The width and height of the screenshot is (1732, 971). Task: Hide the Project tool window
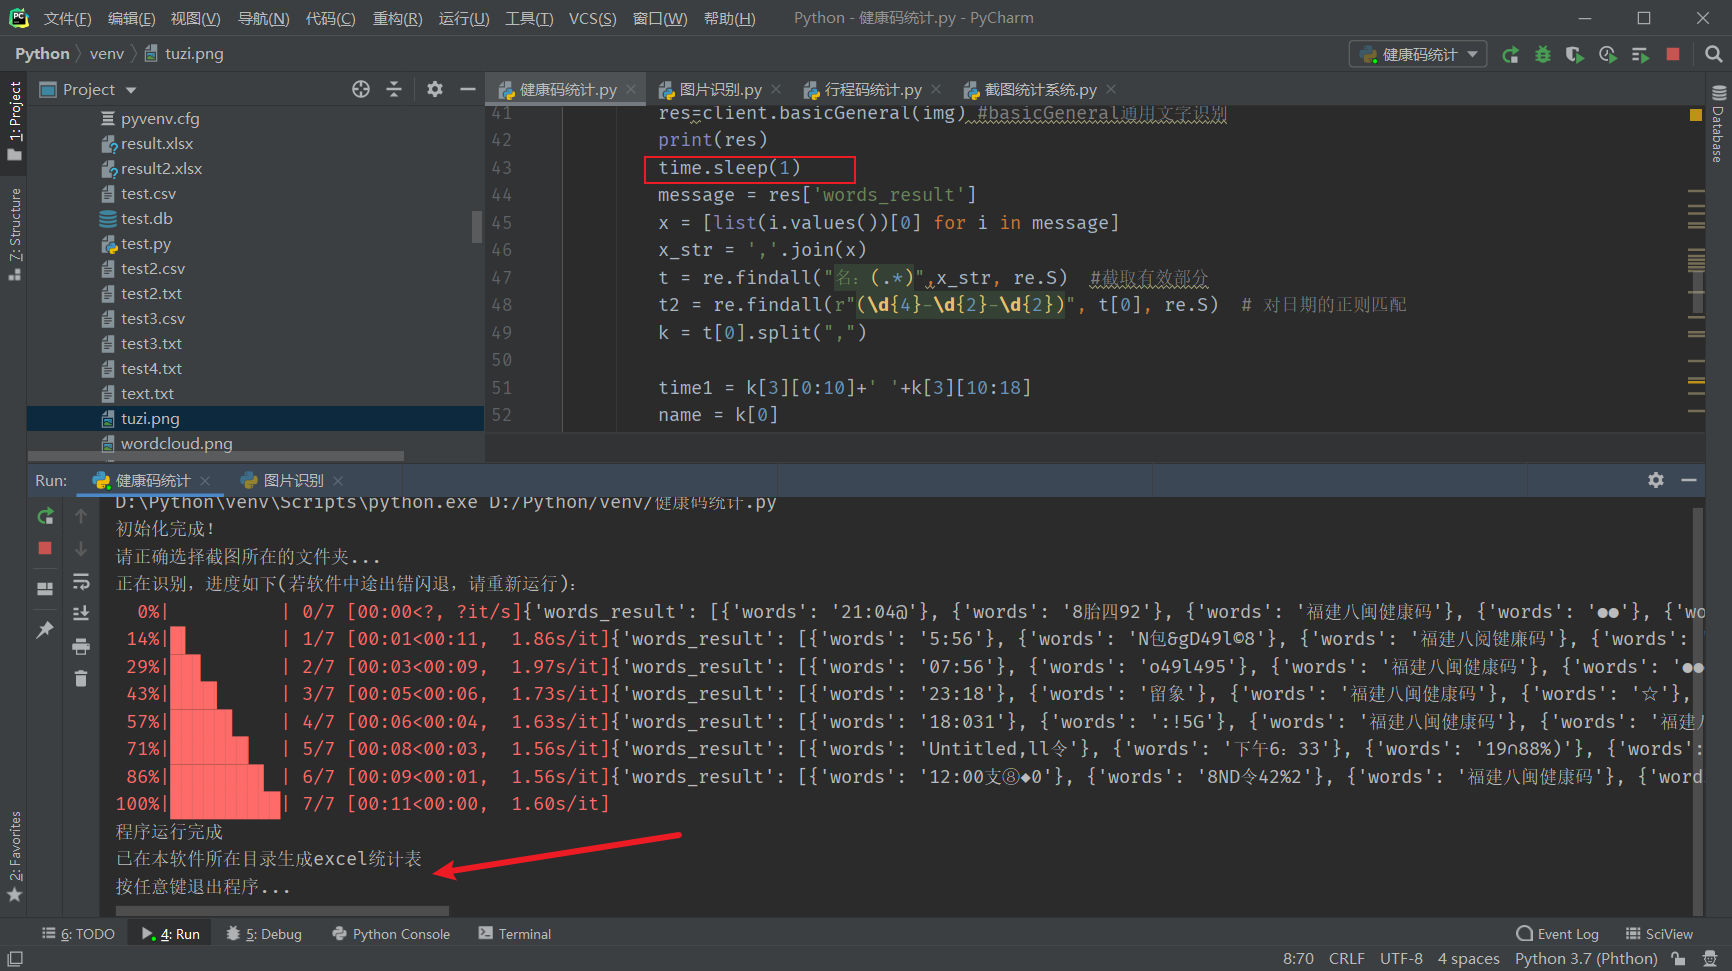pyautogui.click(x=467, y=89)
